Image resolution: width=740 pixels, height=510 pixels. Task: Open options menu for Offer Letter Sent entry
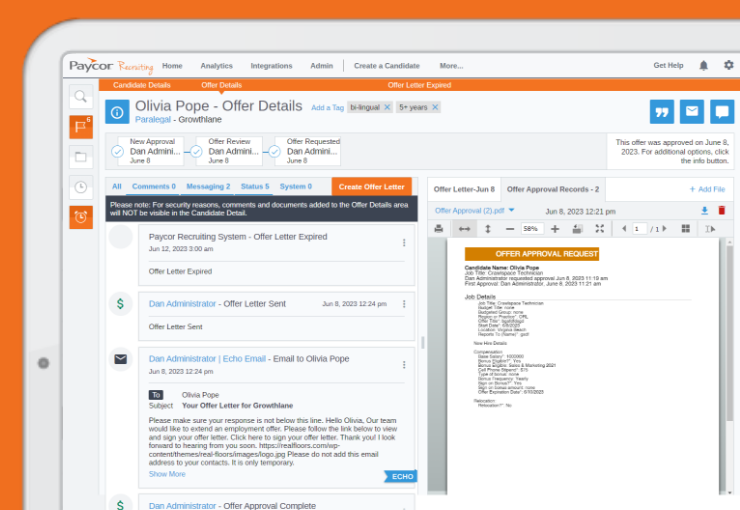click(404, 304)
